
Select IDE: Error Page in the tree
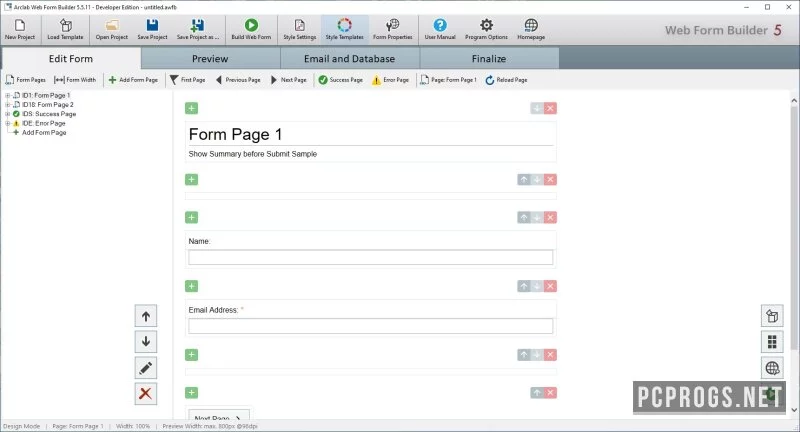[43, 123]
